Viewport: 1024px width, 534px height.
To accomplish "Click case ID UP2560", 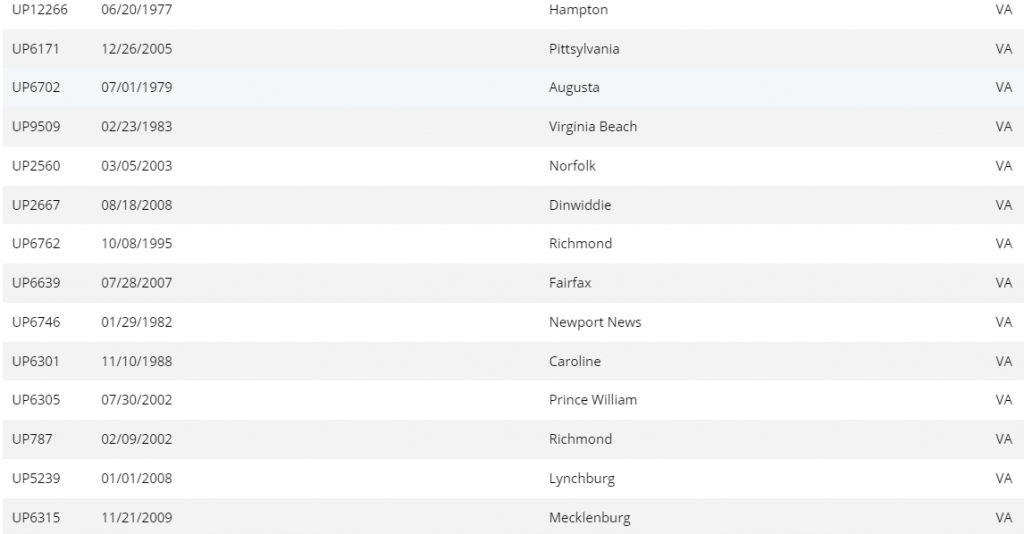I will tap(36, 166).
